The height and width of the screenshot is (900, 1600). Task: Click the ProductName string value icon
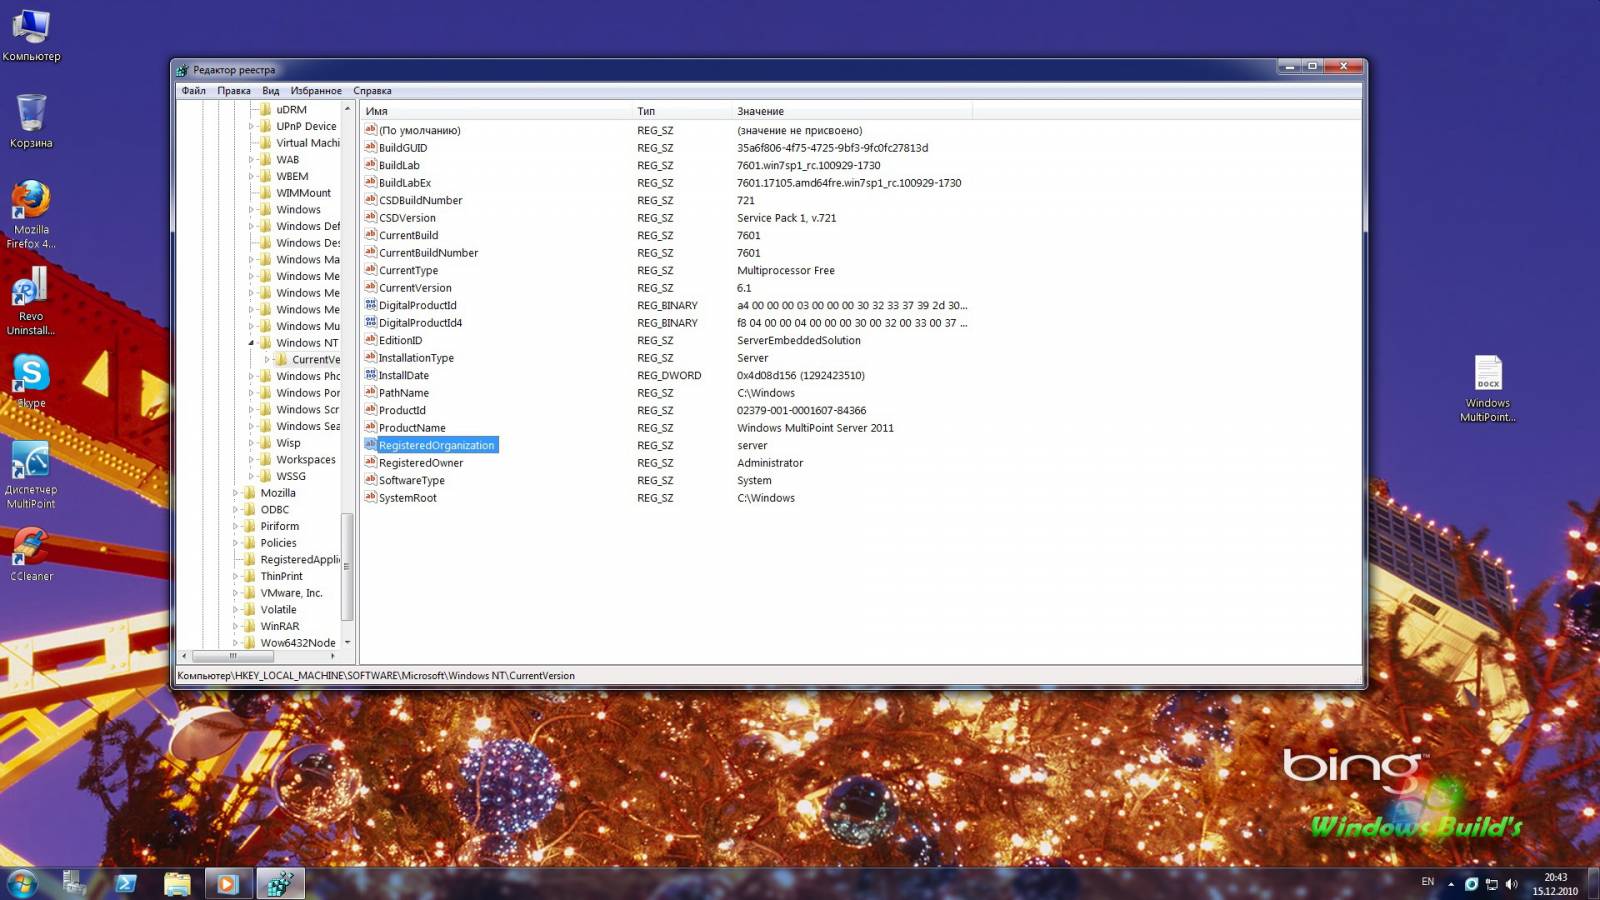tap(370, 427)
